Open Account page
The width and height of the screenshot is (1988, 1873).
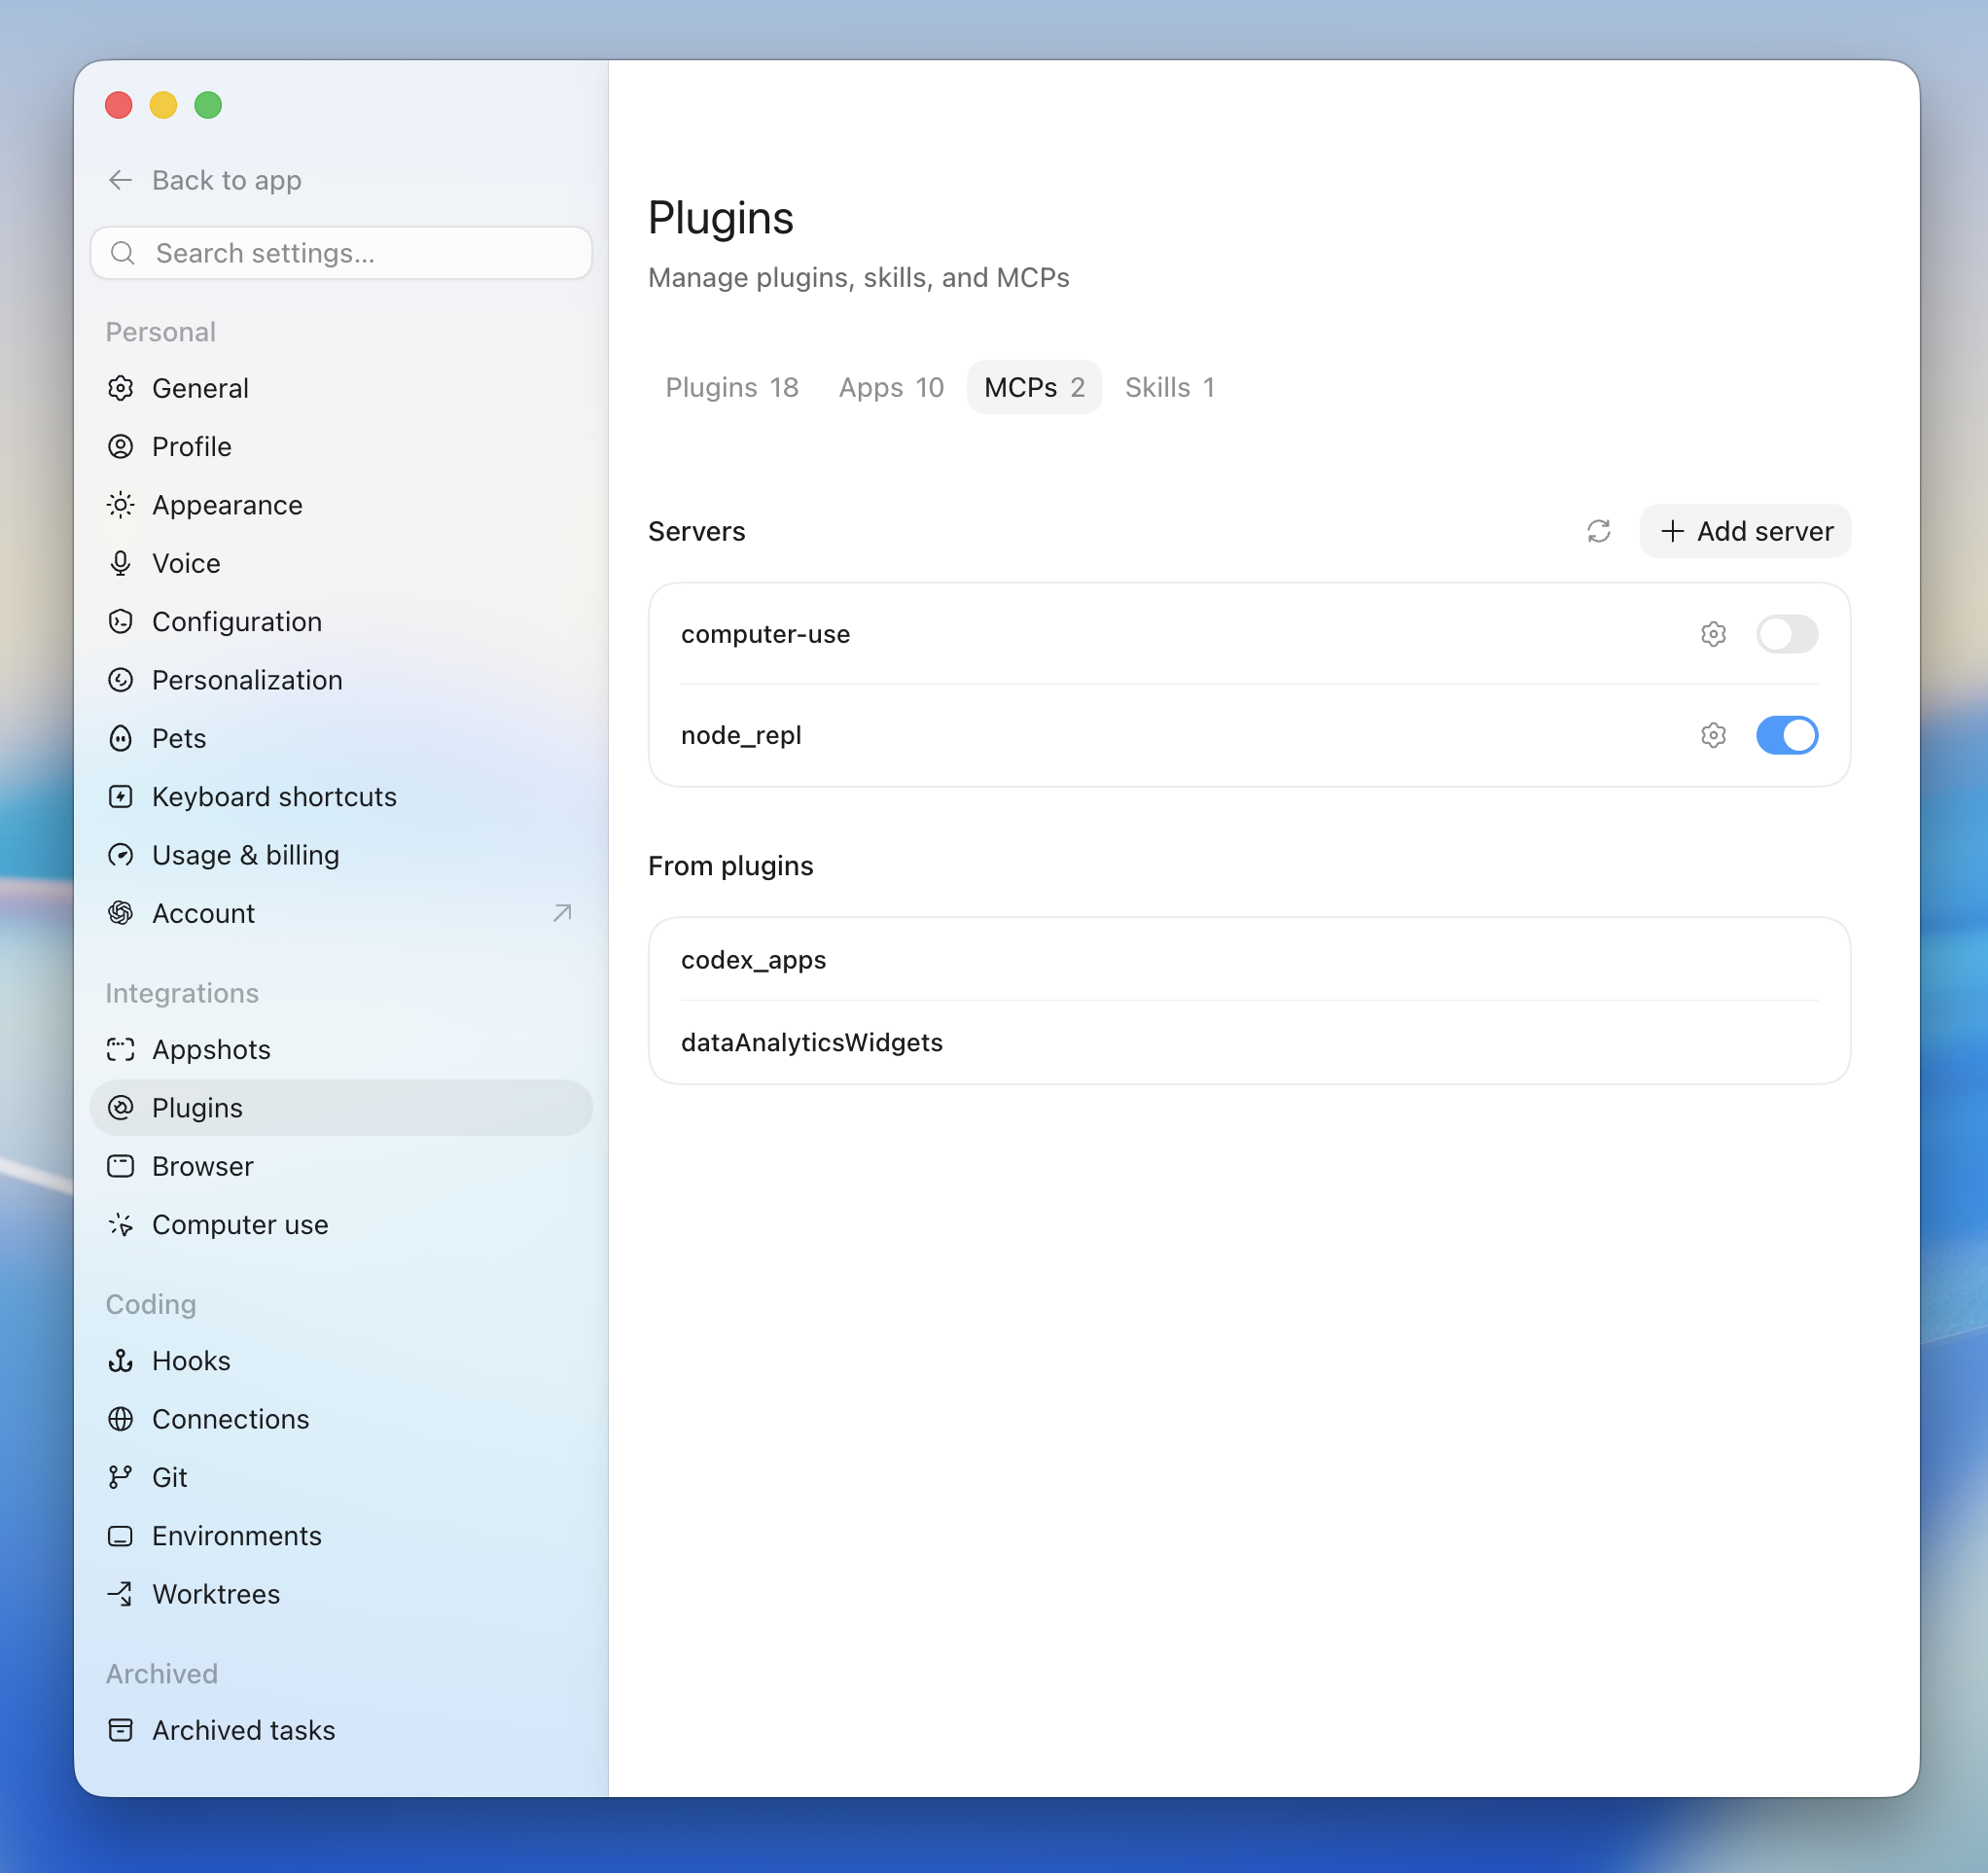[341, 913]
